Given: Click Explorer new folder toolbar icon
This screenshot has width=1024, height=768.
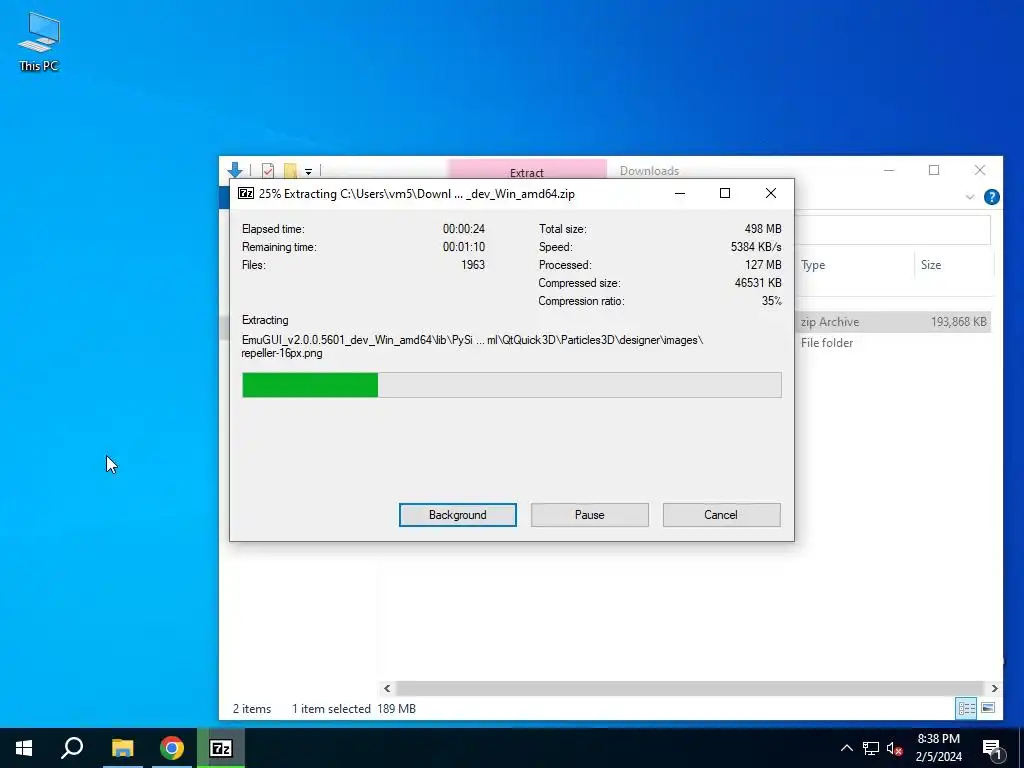Looking at the screenshot, I should click(x=290, y=170).
